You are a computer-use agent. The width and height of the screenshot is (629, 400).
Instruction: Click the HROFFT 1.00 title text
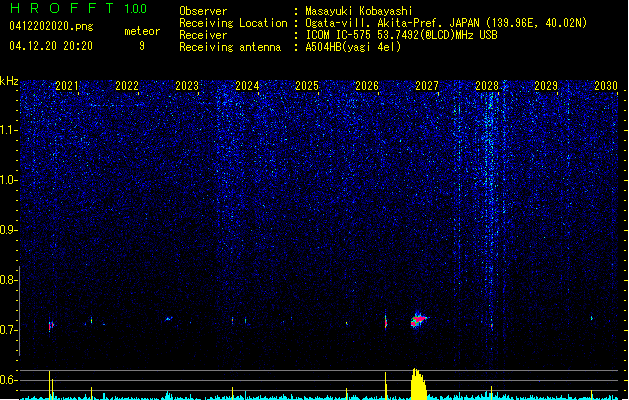(x=79, y=8)
